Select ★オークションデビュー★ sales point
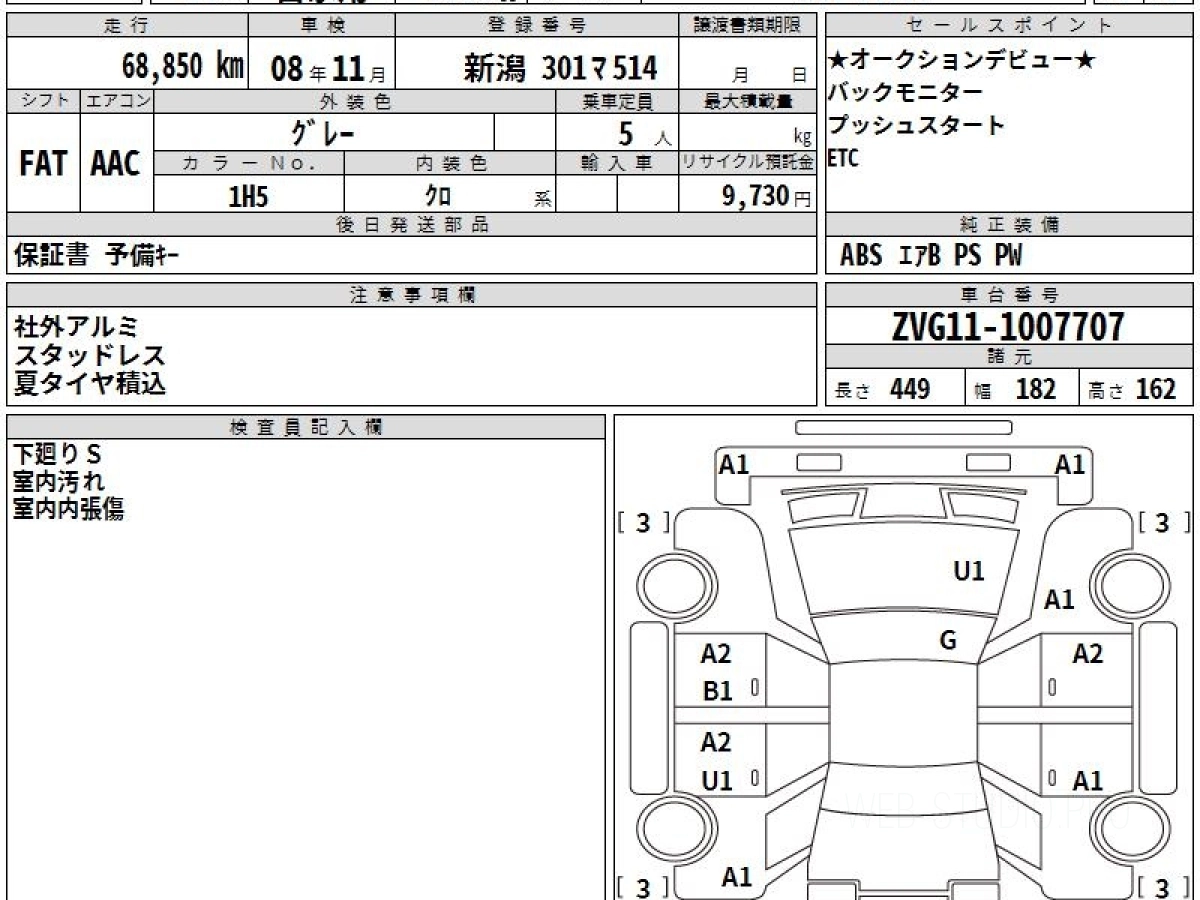 pos(961,60)
